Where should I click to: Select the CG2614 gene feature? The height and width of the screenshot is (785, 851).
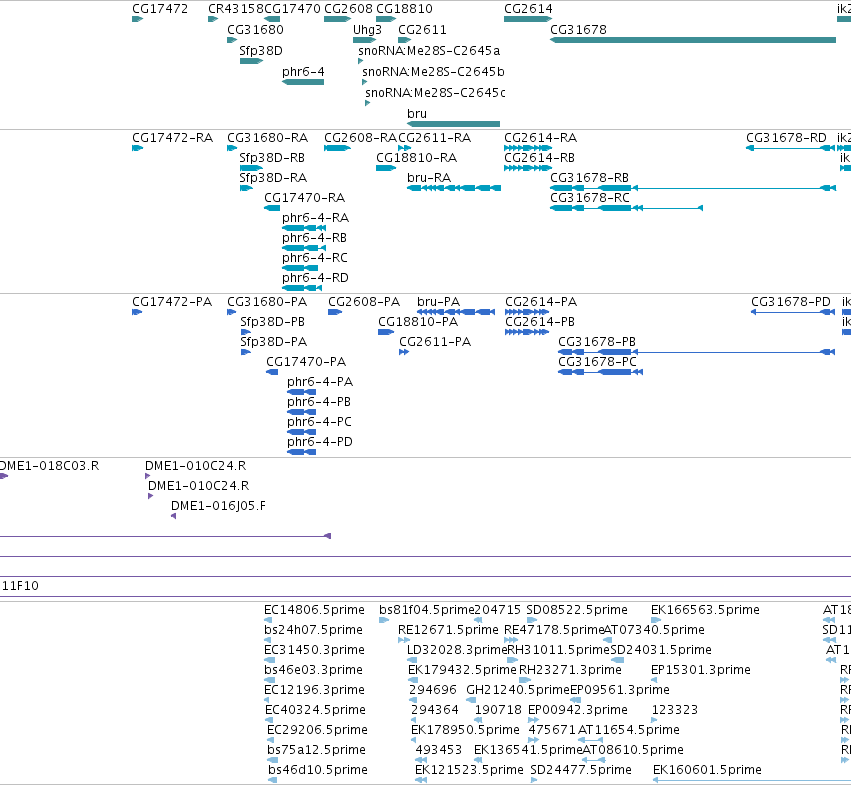pyautogui.click(x=528, y=19)
